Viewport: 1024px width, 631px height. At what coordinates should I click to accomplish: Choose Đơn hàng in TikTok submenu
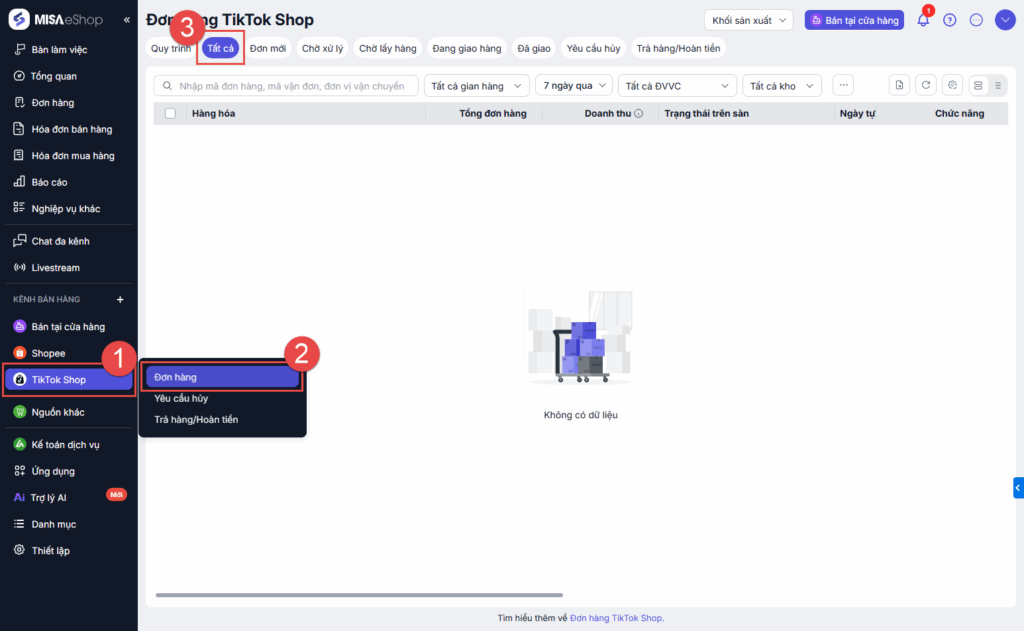[x=222, y=377]
